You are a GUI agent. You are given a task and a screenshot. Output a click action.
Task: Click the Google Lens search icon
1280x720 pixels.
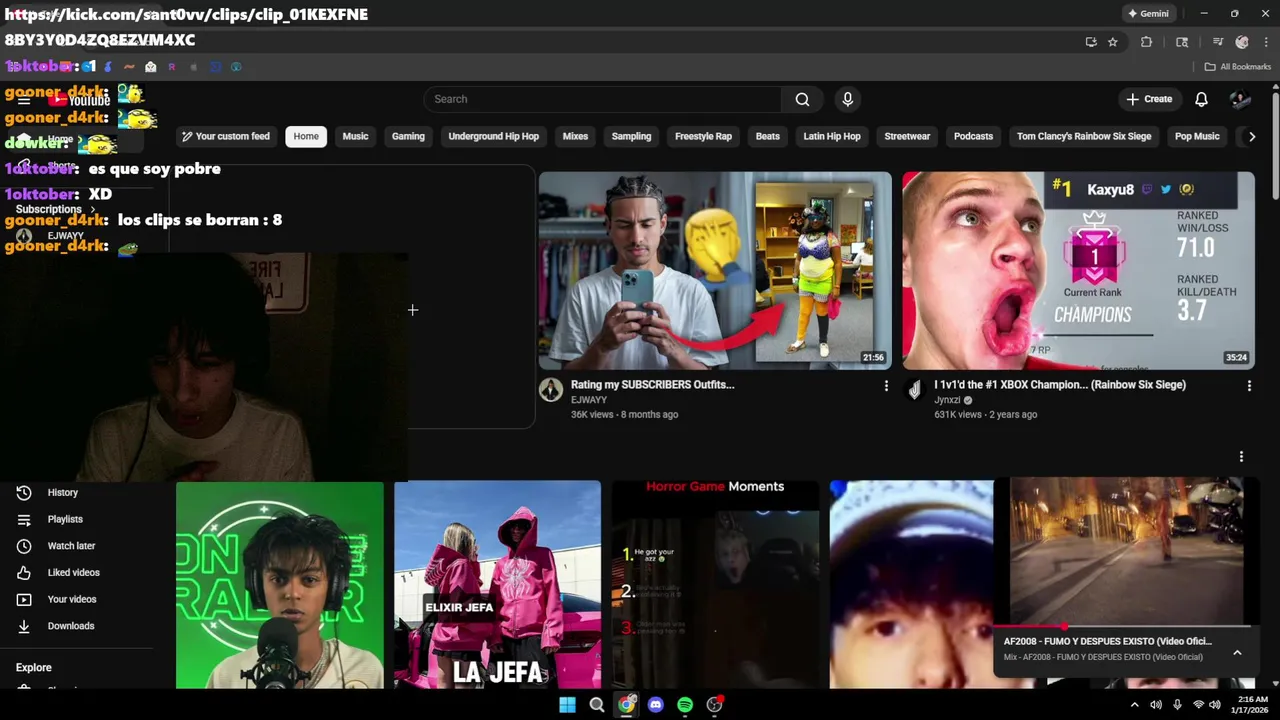point(1182,42)
